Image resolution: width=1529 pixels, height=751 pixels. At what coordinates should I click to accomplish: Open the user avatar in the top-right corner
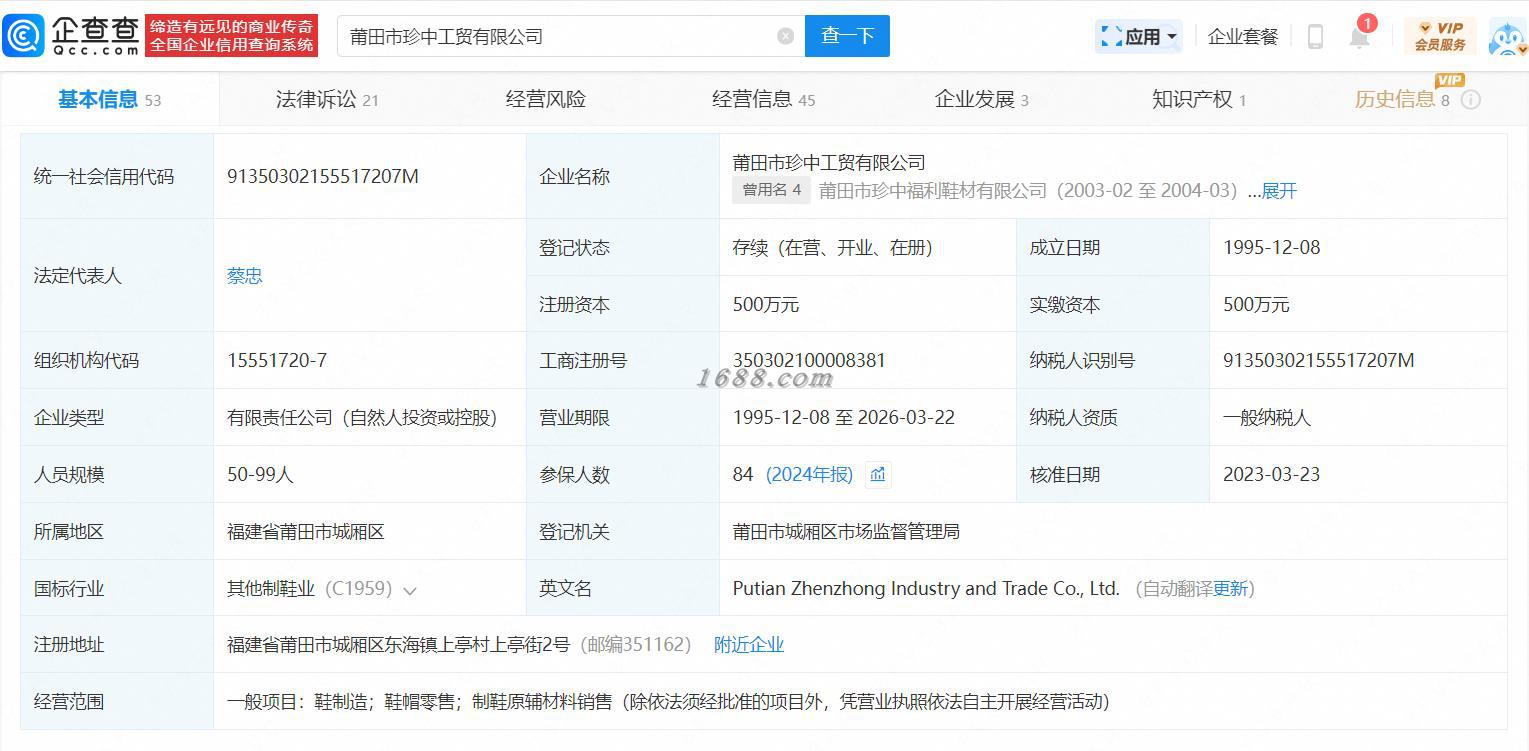point(1508,36)
